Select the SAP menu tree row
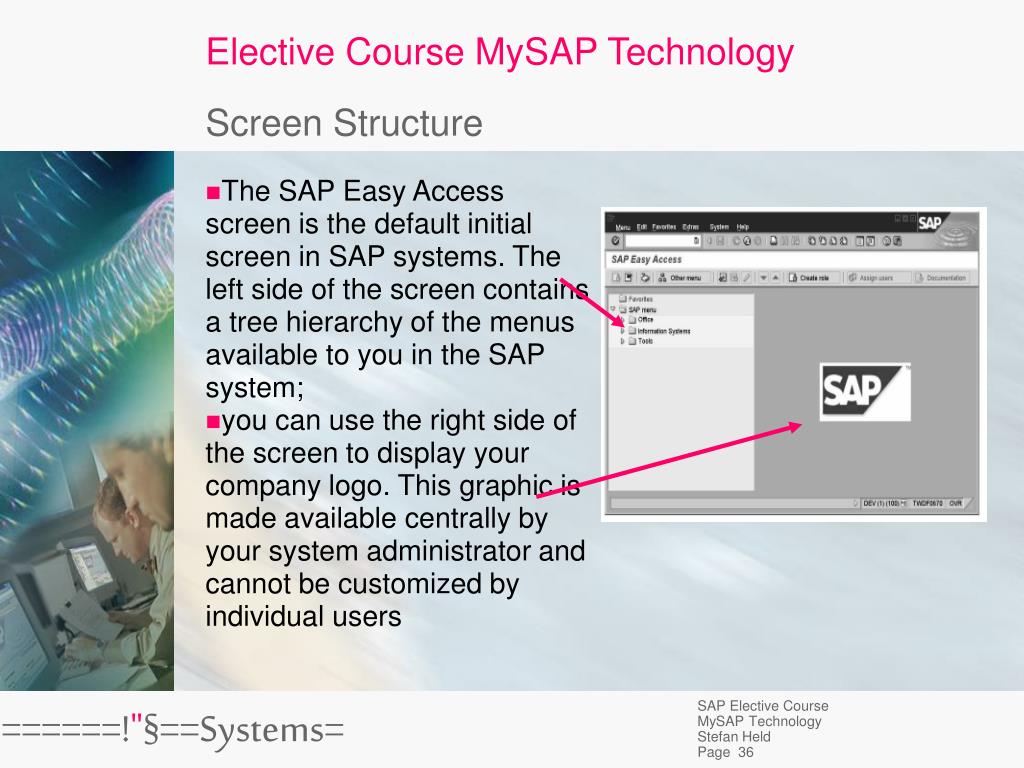Image resolution: width=1024 pixels, height=768 pixels. tap(637, 310)
